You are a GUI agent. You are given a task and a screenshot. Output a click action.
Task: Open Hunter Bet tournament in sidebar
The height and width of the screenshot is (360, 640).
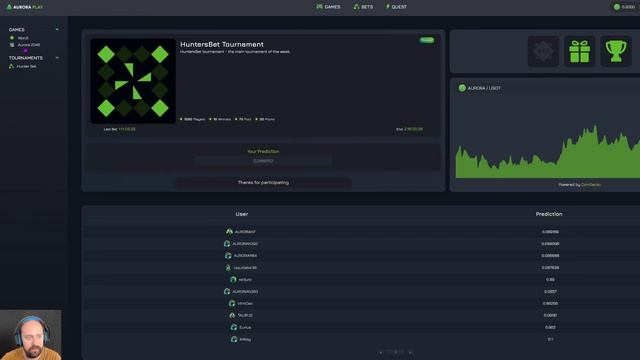click(23, 66)
